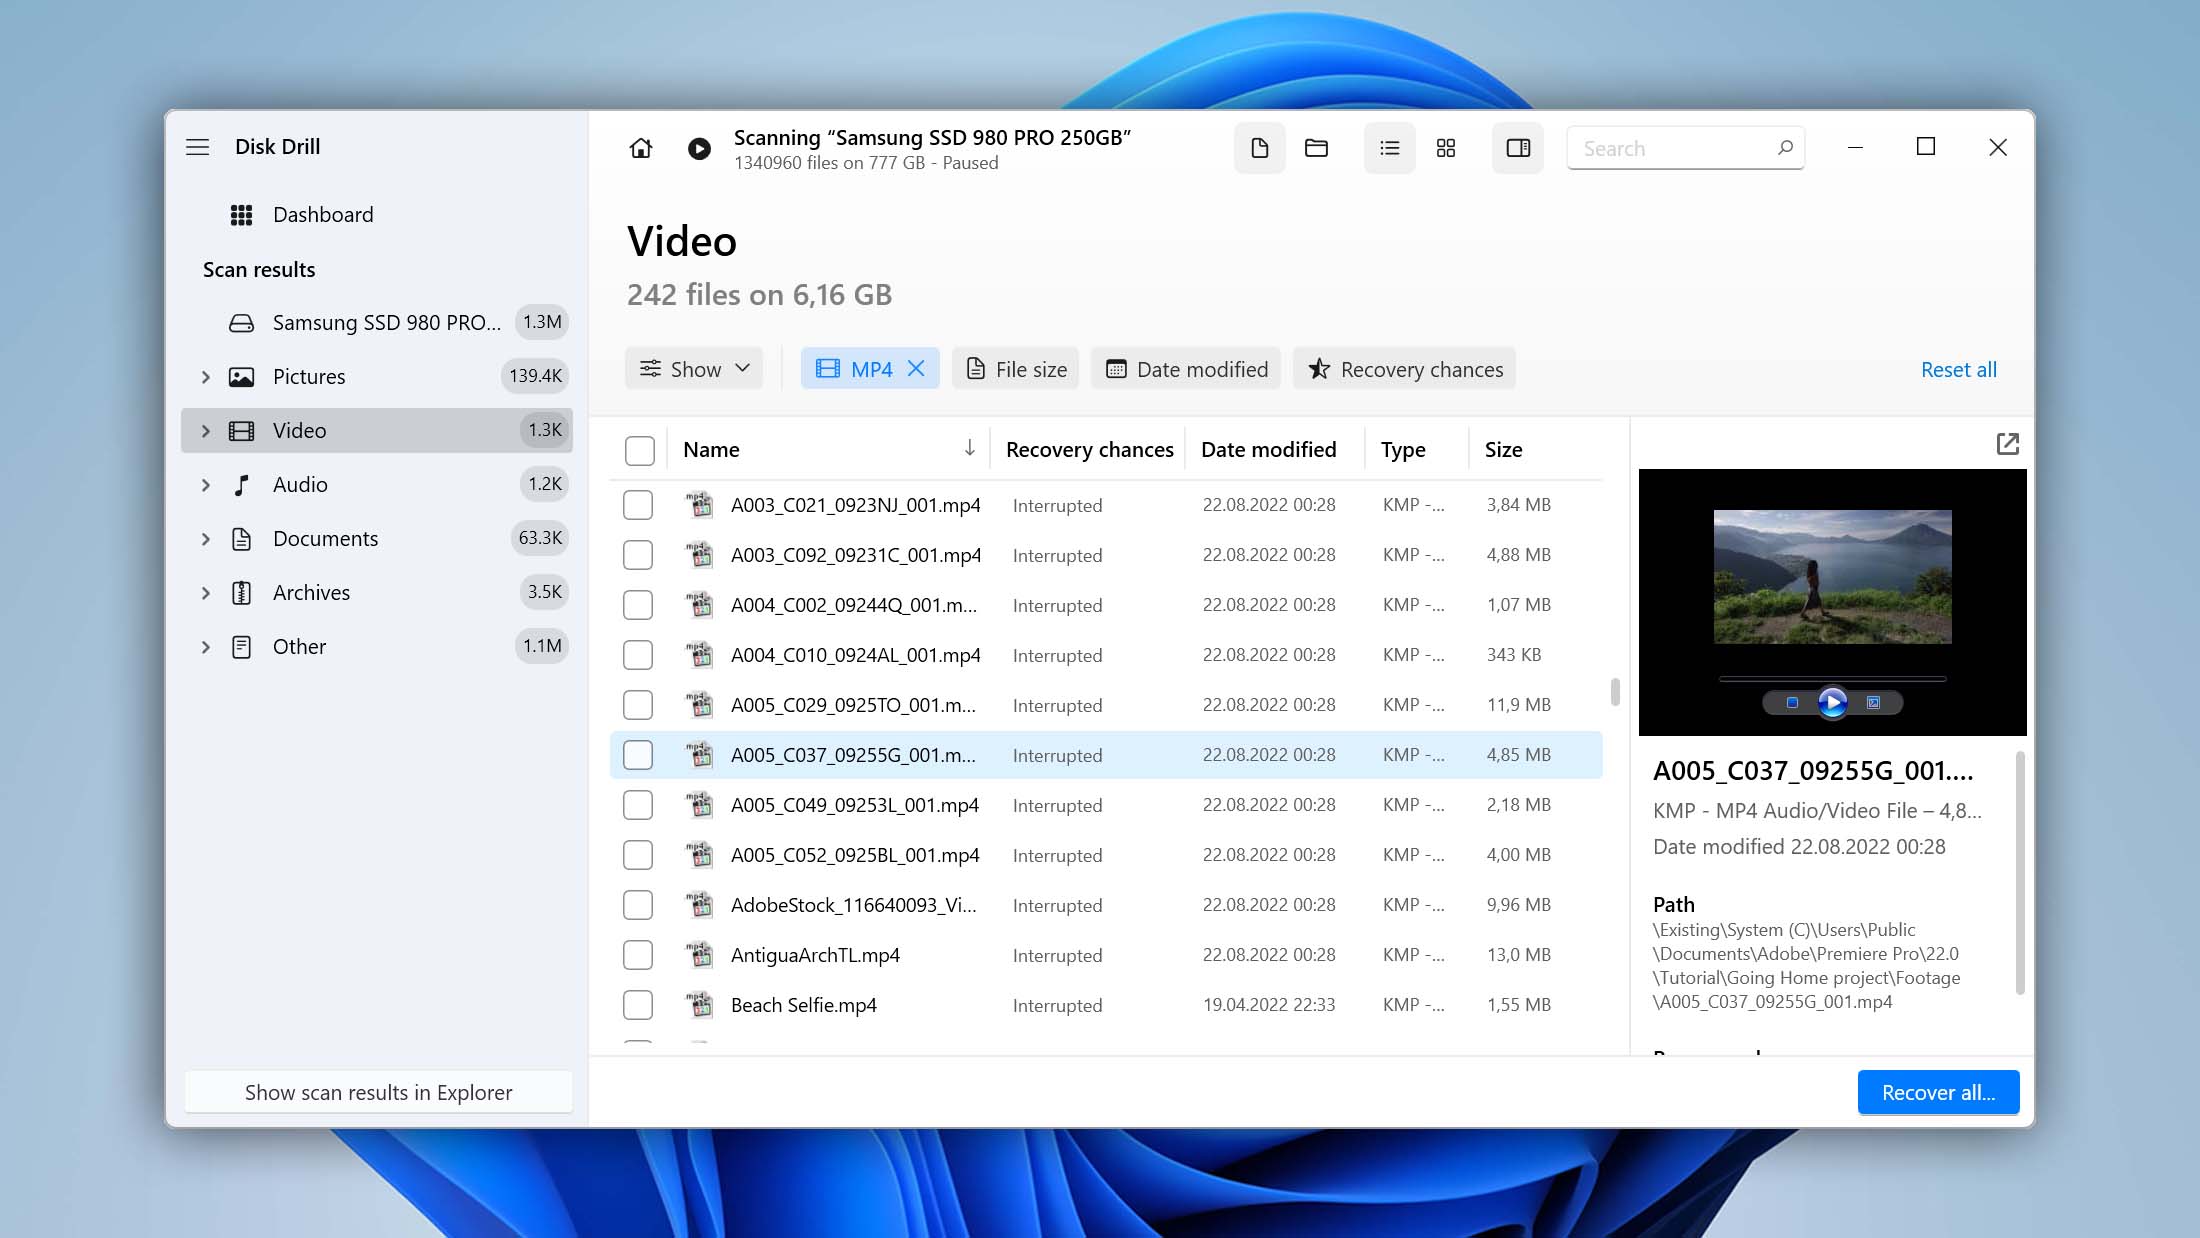Click the A003_C021_0923NJ_001.mp4 file icon
The width and height of the screenshot is (2200, 1238).
pyautogui.click(x=700, y=505)
